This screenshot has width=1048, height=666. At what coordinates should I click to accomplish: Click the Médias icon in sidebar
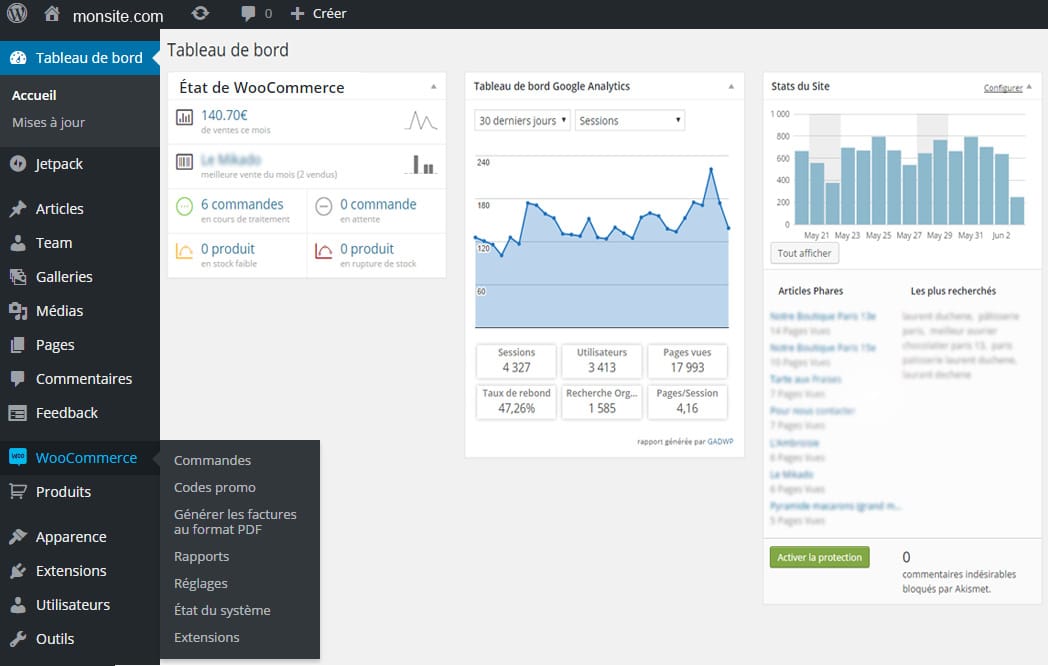tap(18, 311)
